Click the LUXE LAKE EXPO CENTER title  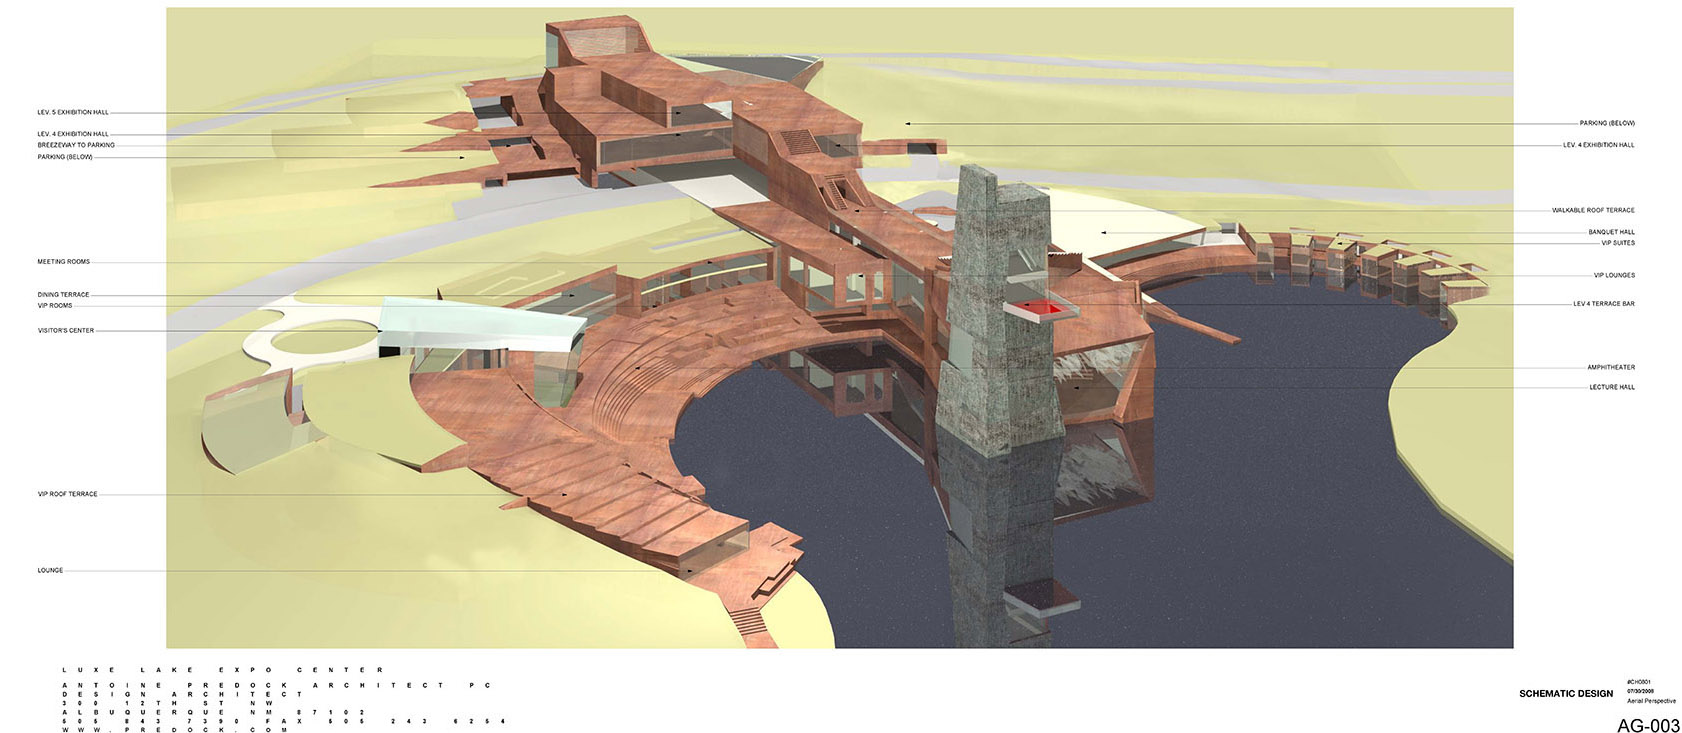point(222,670)
